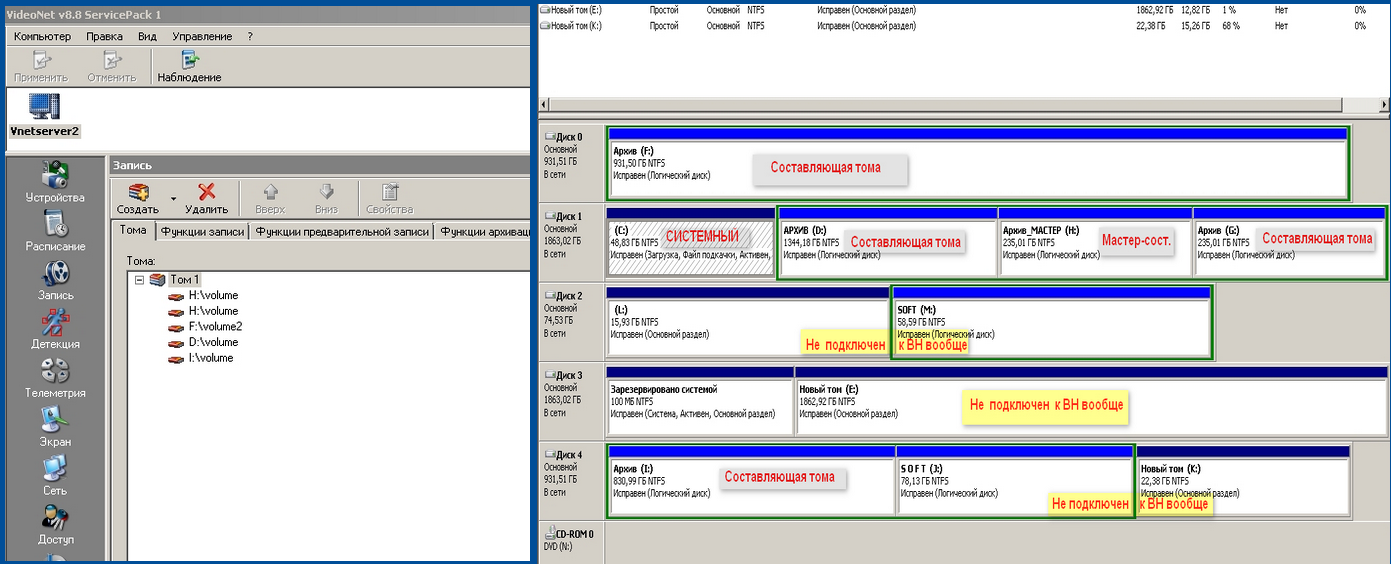1391x564 pixels.
Task: Switch to the Функции записи tab
Action: click(202, 231)
